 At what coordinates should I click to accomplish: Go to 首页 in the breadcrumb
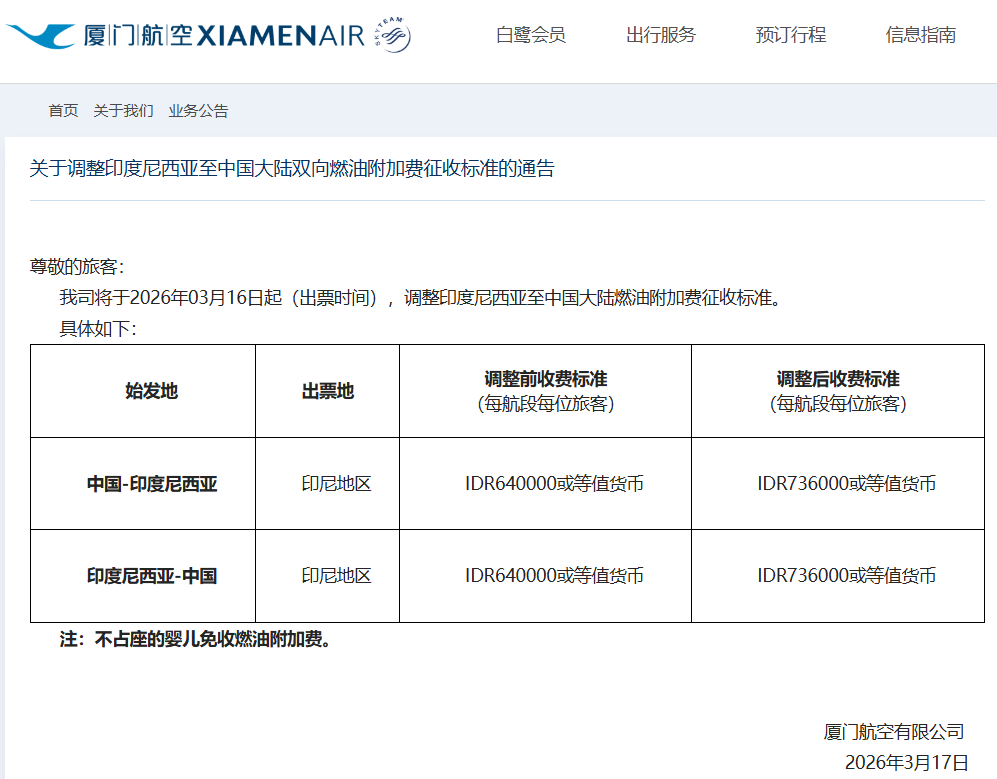pyautogui.click(x=63, y=111)
